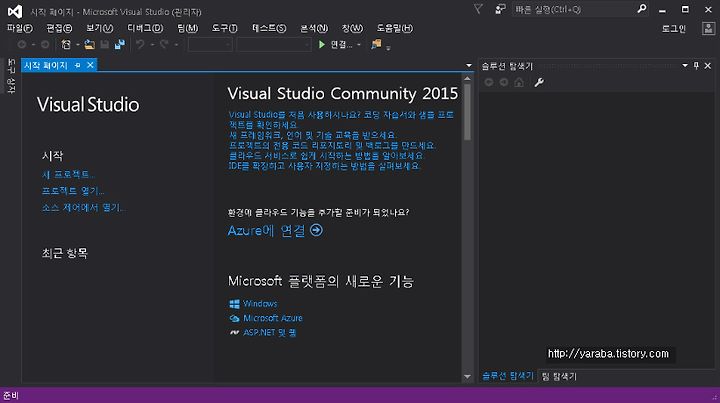Click the 프로젝트 열기... link
Viewport: 720px width, 403px height.
(73, 191)
